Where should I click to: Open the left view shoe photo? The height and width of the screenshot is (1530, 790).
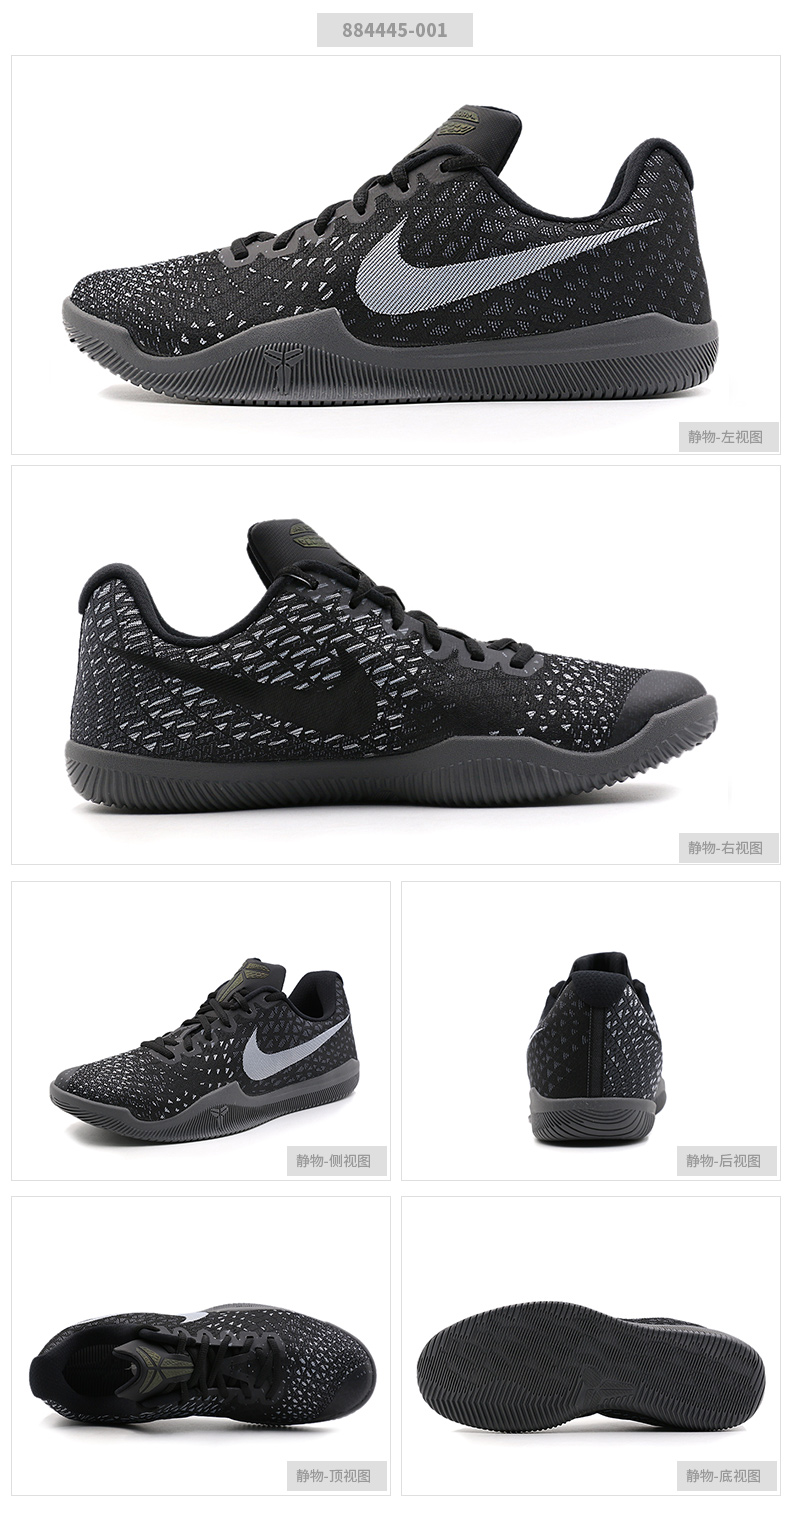[x=396, y=255]
